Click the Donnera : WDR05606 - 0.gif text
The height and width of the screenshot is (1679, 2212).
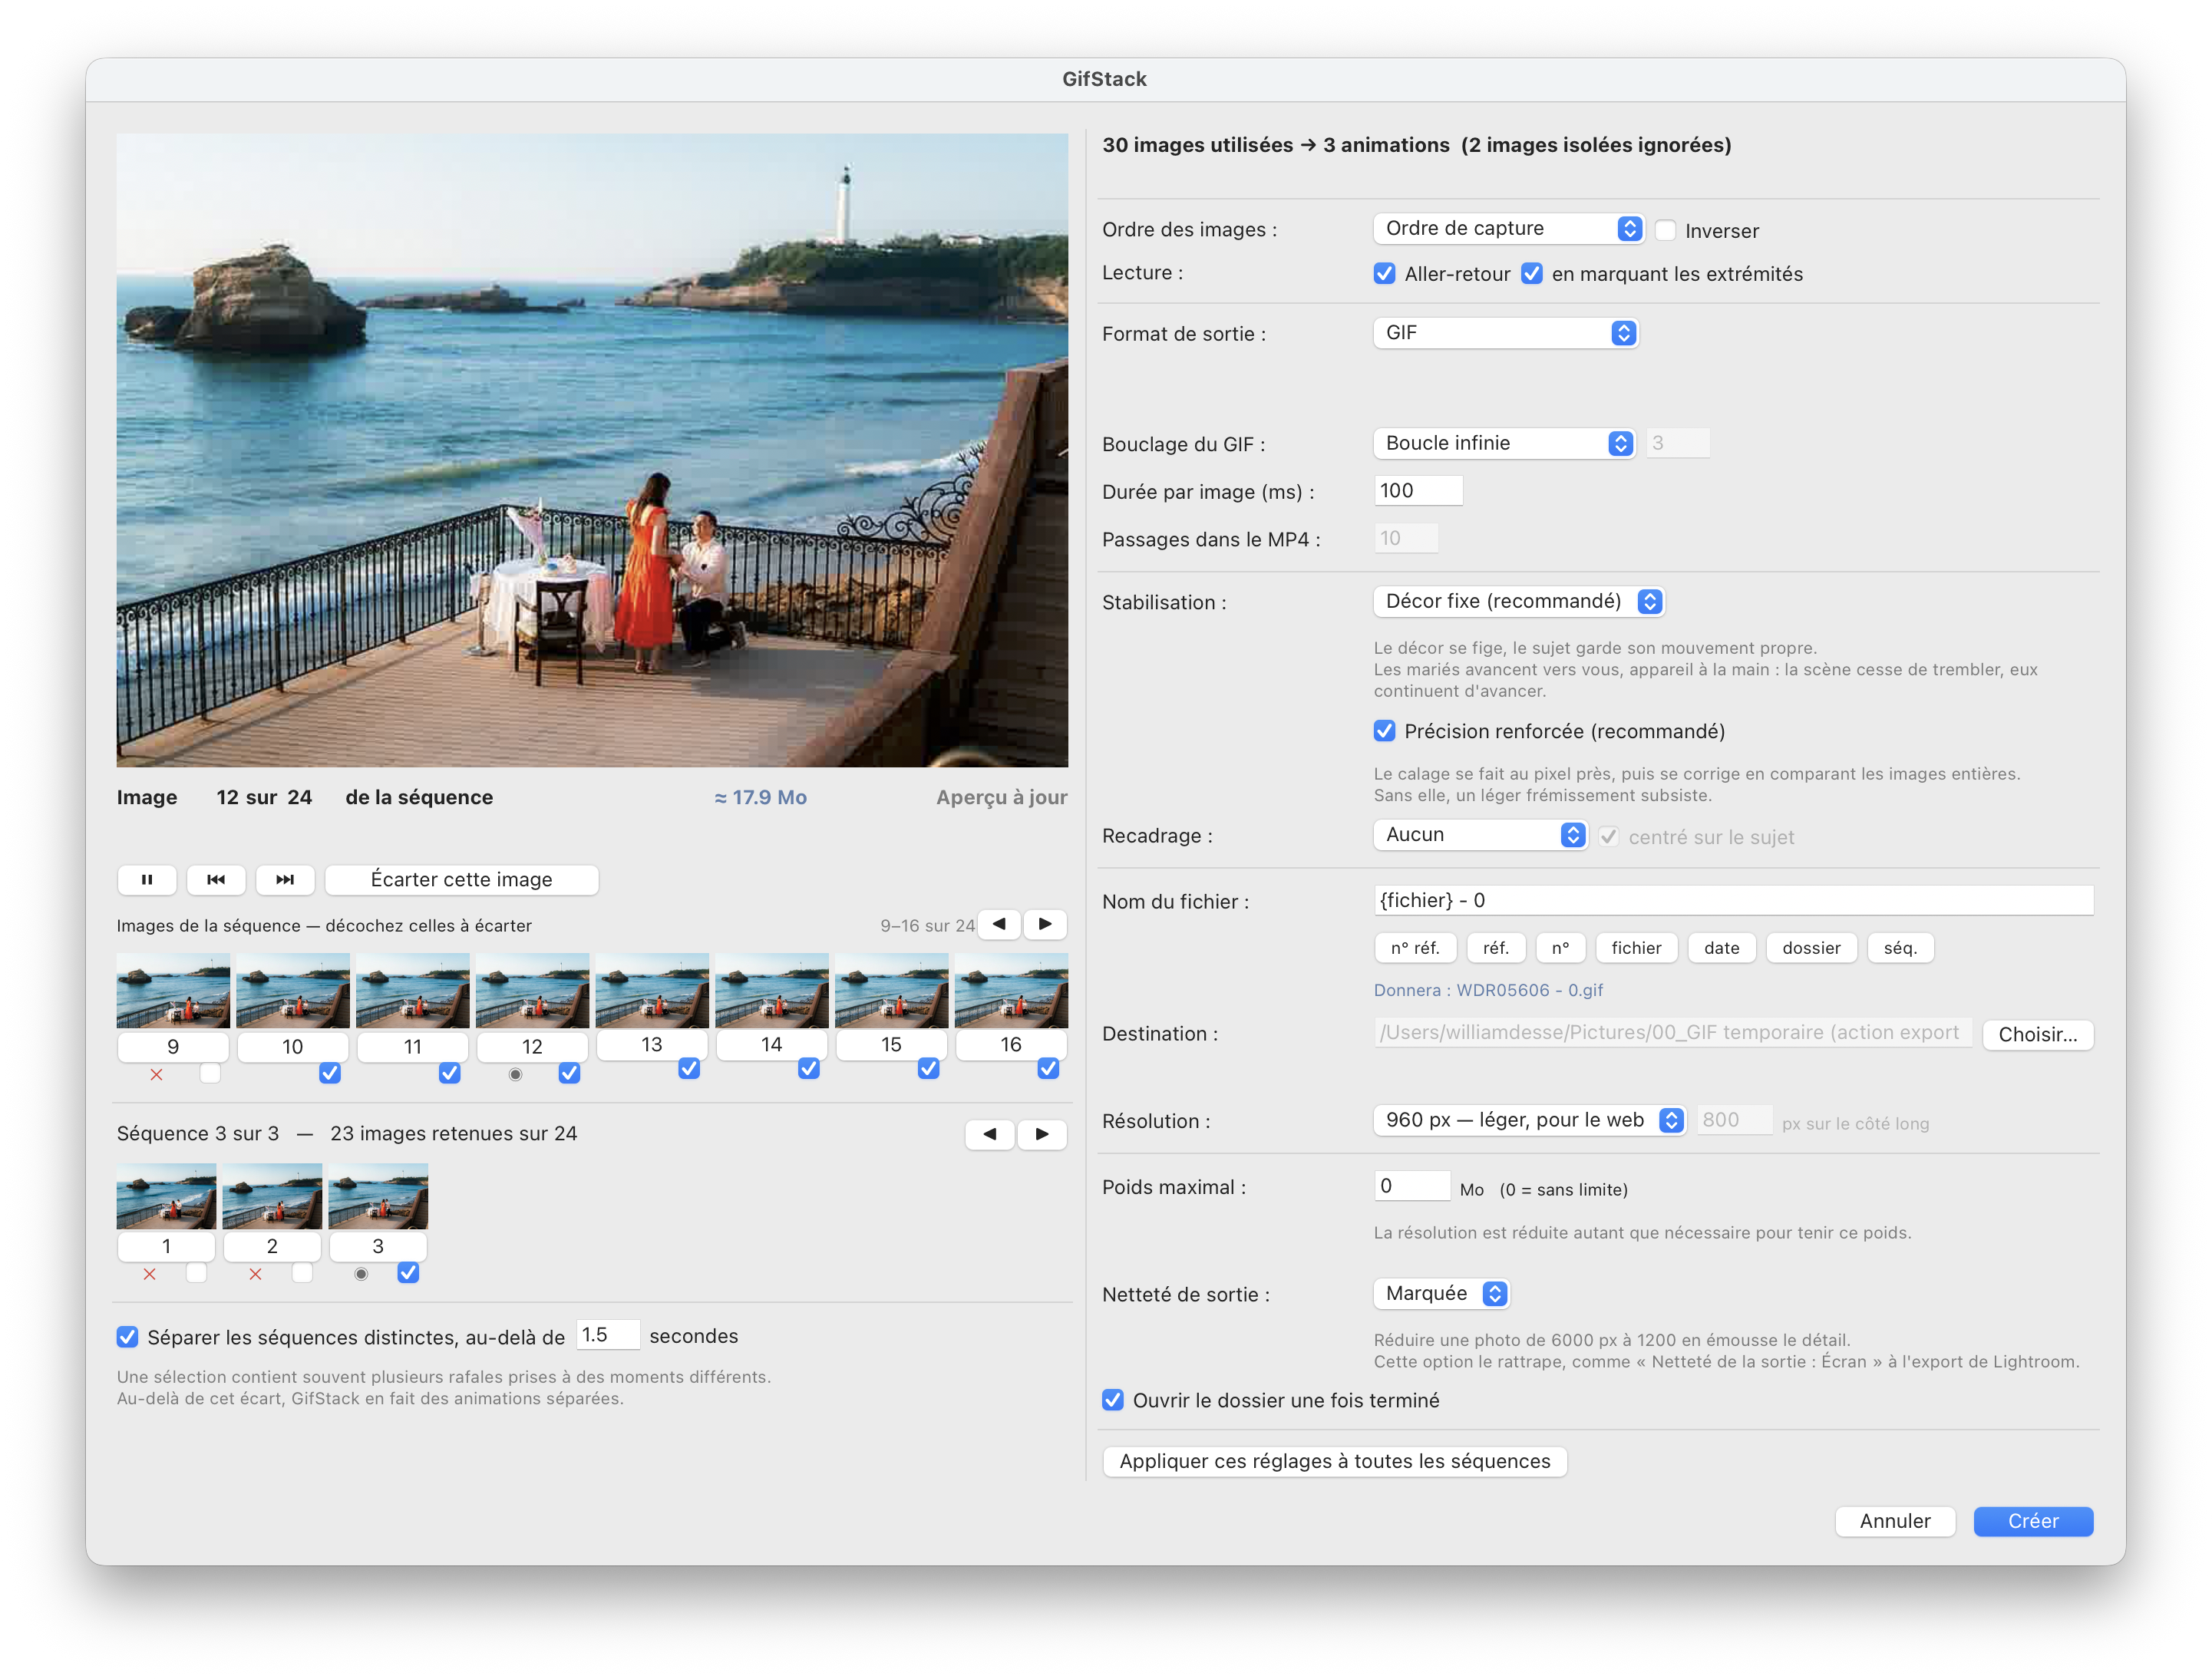1488,991
